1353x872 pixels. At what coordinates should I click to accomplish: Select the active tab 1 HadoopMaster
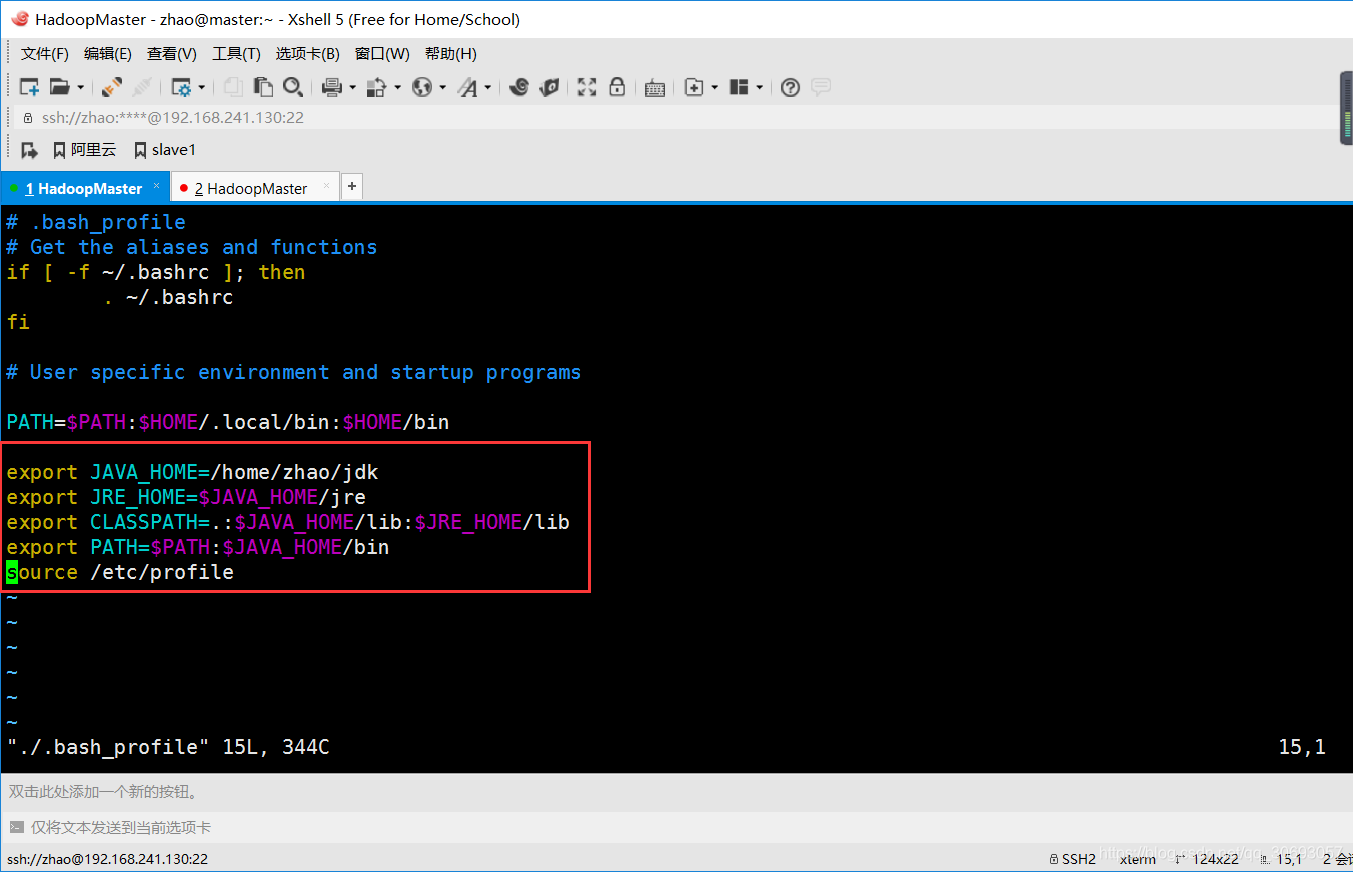[84, 188]
